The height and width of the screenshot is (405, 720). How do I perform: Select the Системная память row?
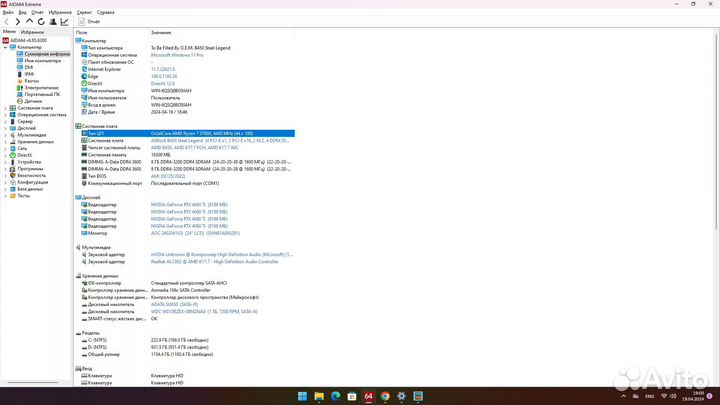[187, 155]
